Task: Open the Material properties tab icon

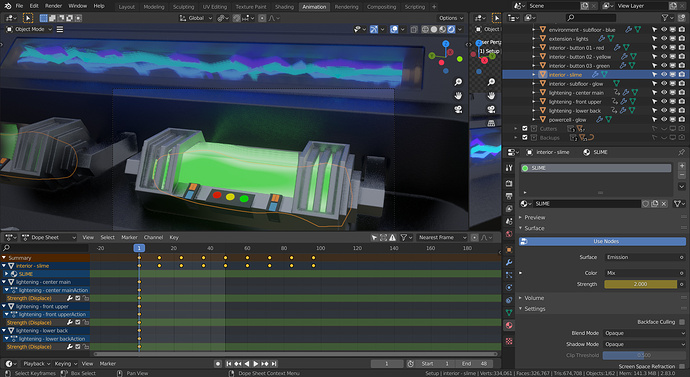Action: coord(509,325)
